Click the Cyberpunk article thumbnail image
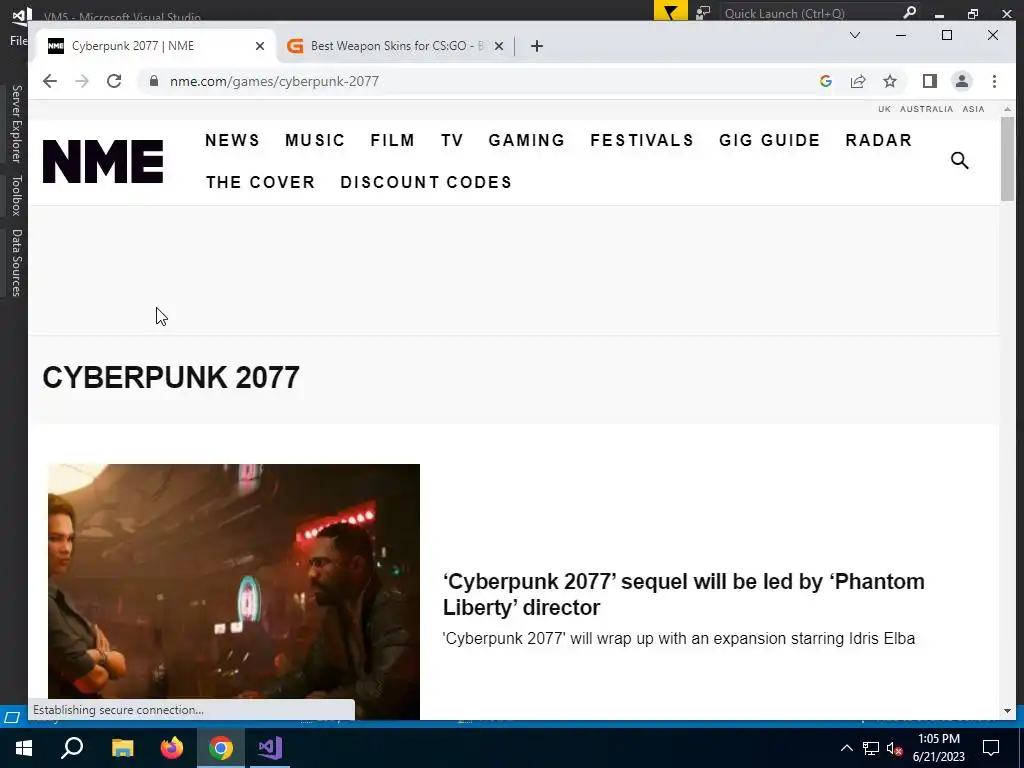This screenshot has height=768, width=1024. [234, 592]
